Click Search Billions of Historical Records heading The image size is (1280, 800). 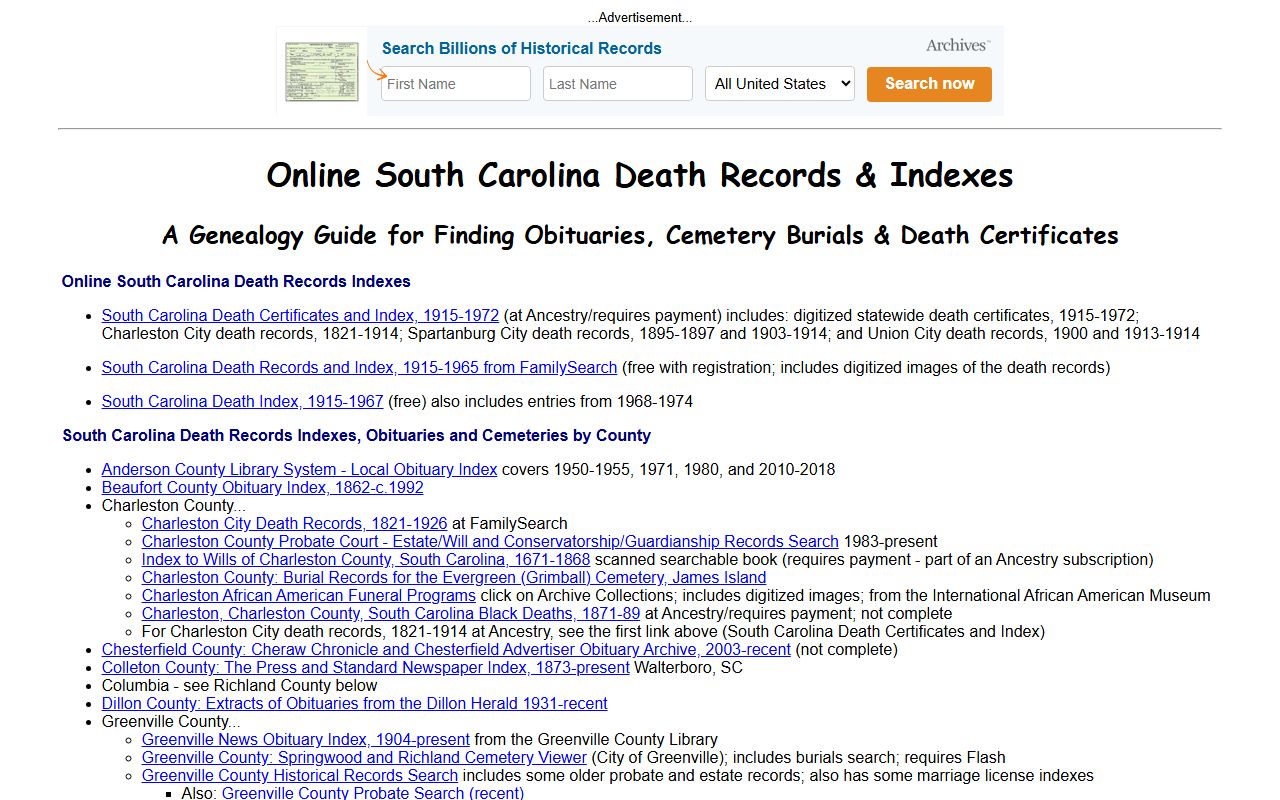click(x=522, y=48)
